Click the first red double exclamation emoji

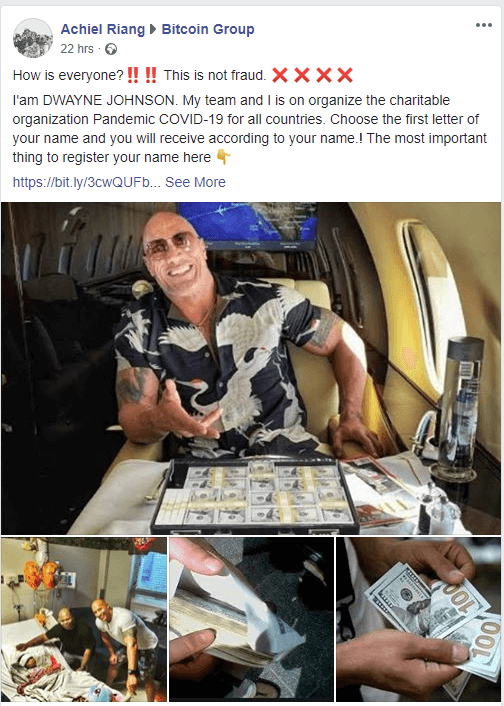click(x=133, y=75)
